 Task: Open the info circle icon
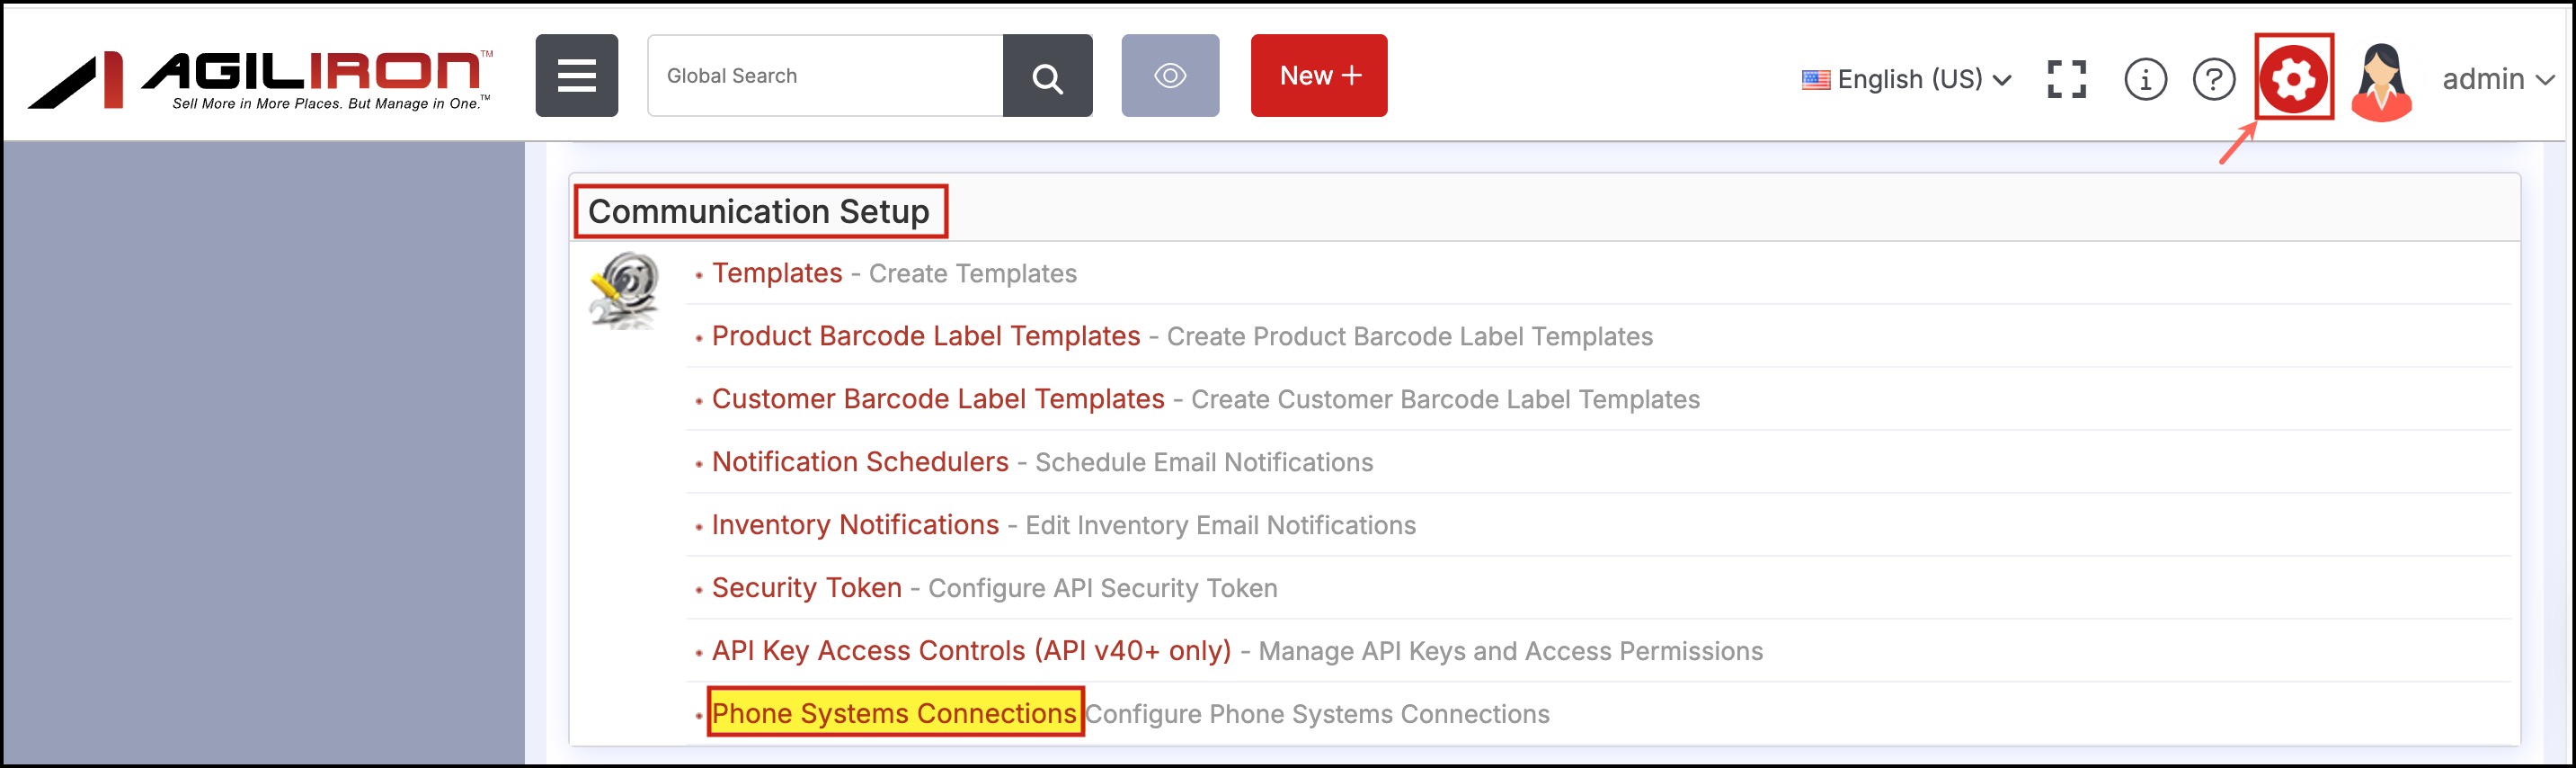(x=2145, y=79)
